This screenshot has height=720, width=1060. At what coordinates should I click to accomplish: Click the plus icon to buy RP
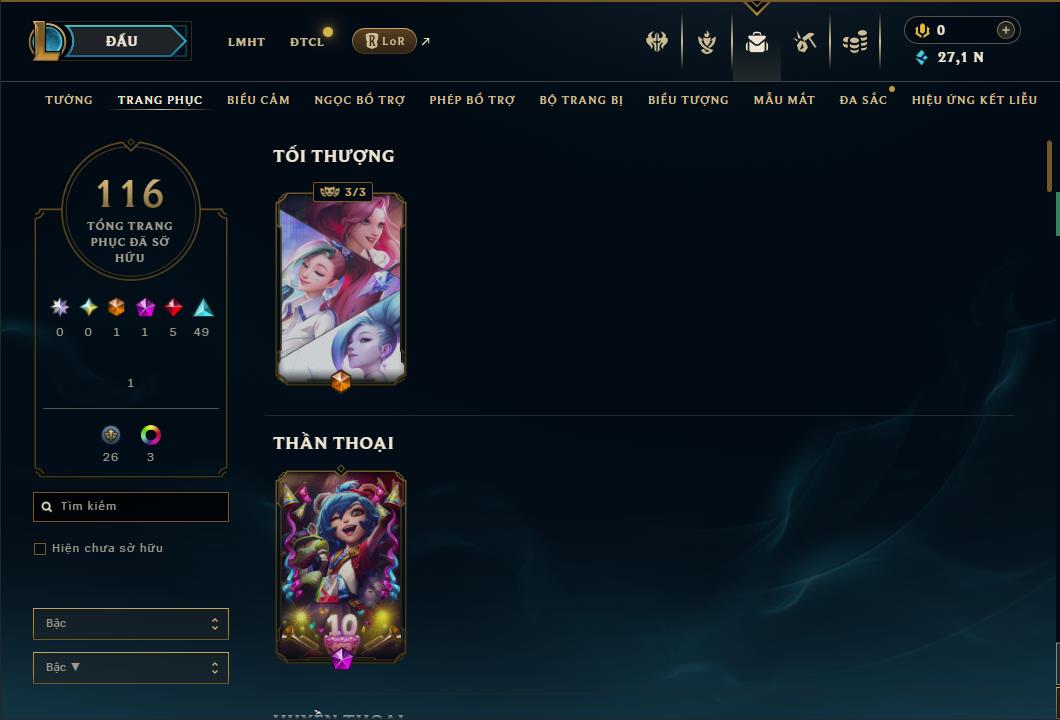coord(1005,30)
